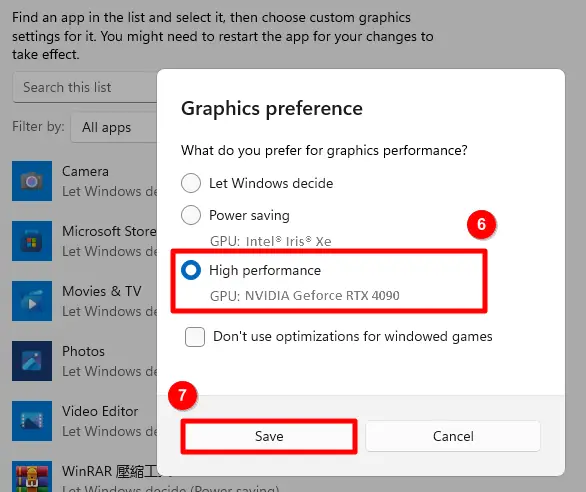Select the High performance radio button
The image size is (586, 492).
[191, 270]
